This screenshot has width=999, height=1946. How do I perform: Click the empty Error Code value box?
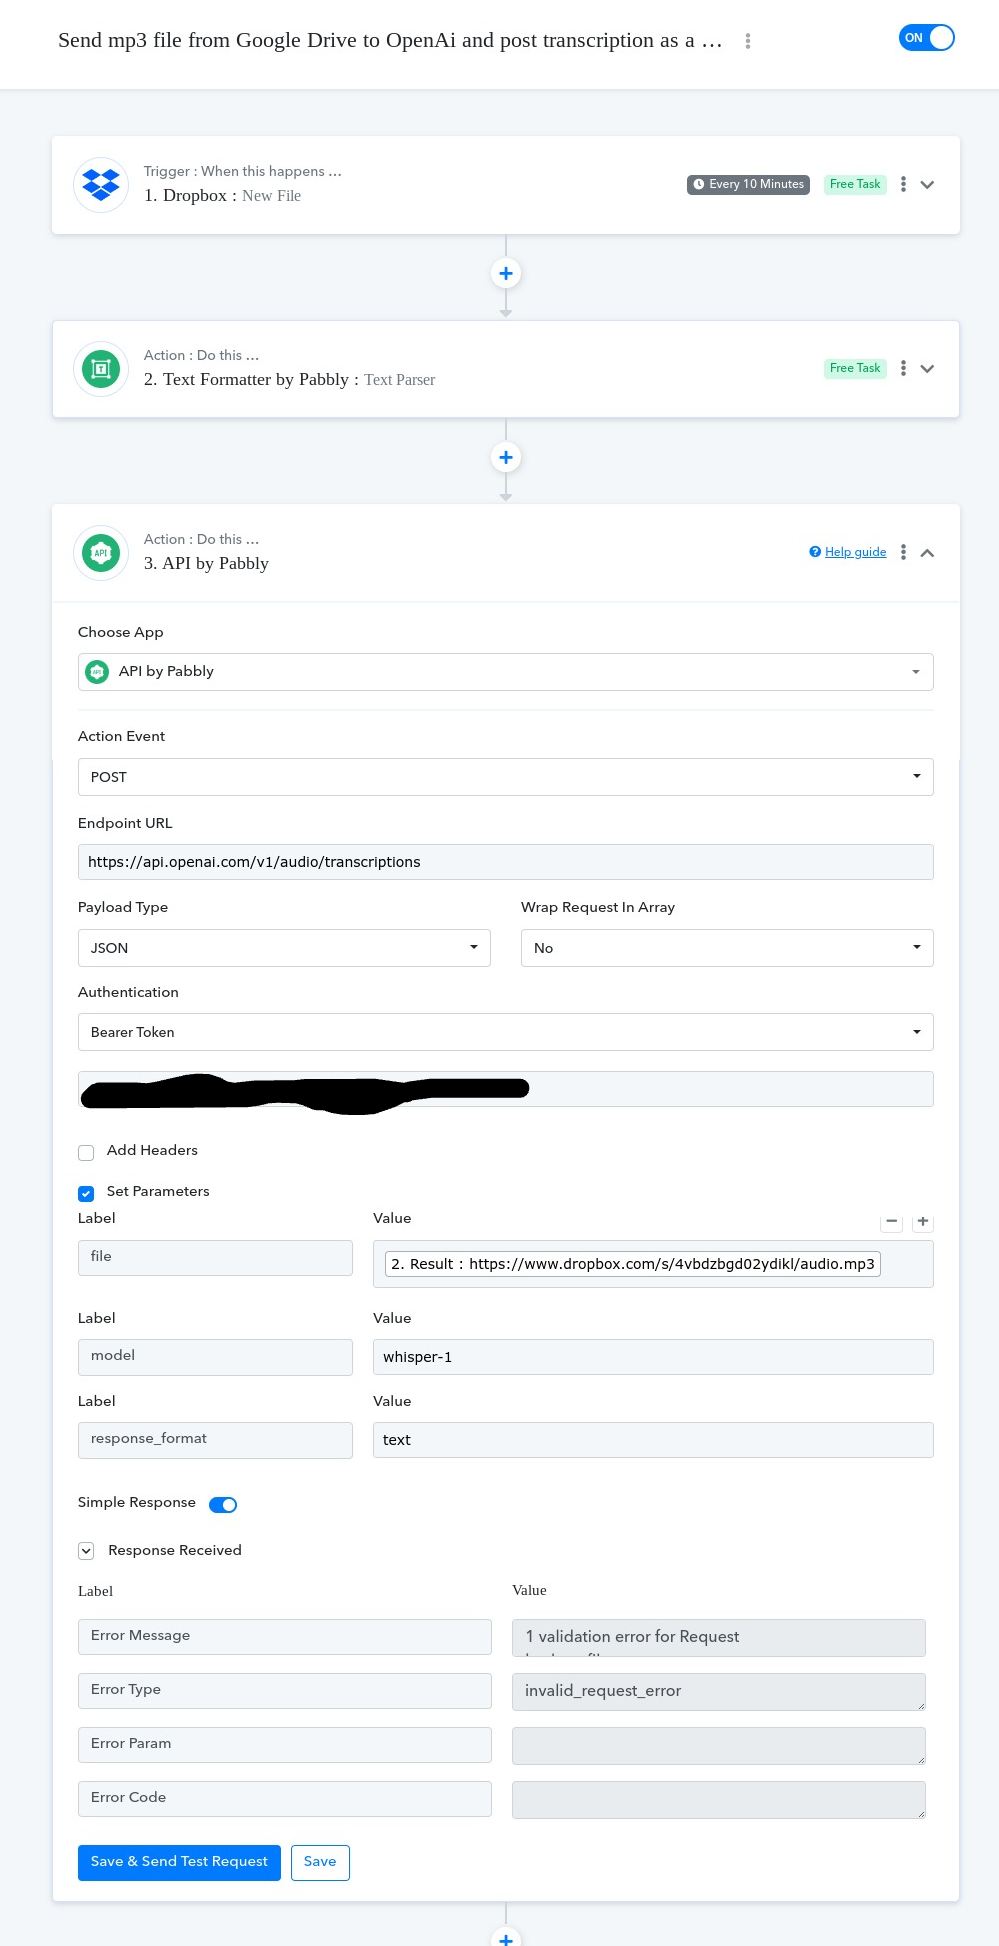[719, 1800]
